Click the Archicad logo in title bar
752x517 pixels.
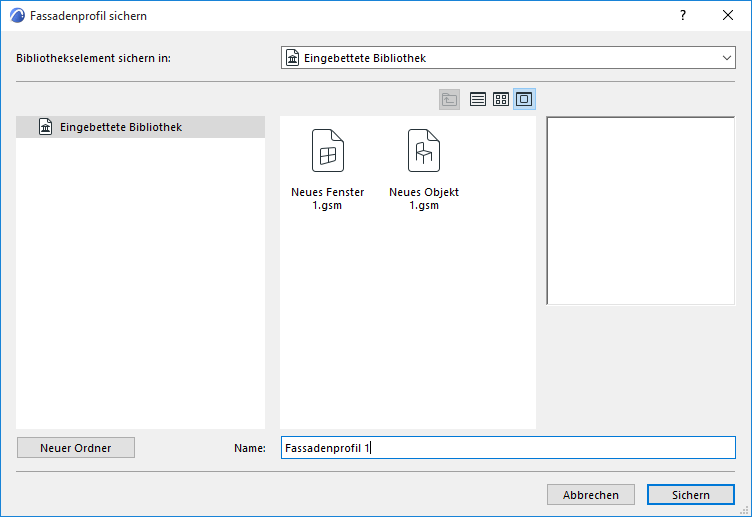(x=17, y=16)
